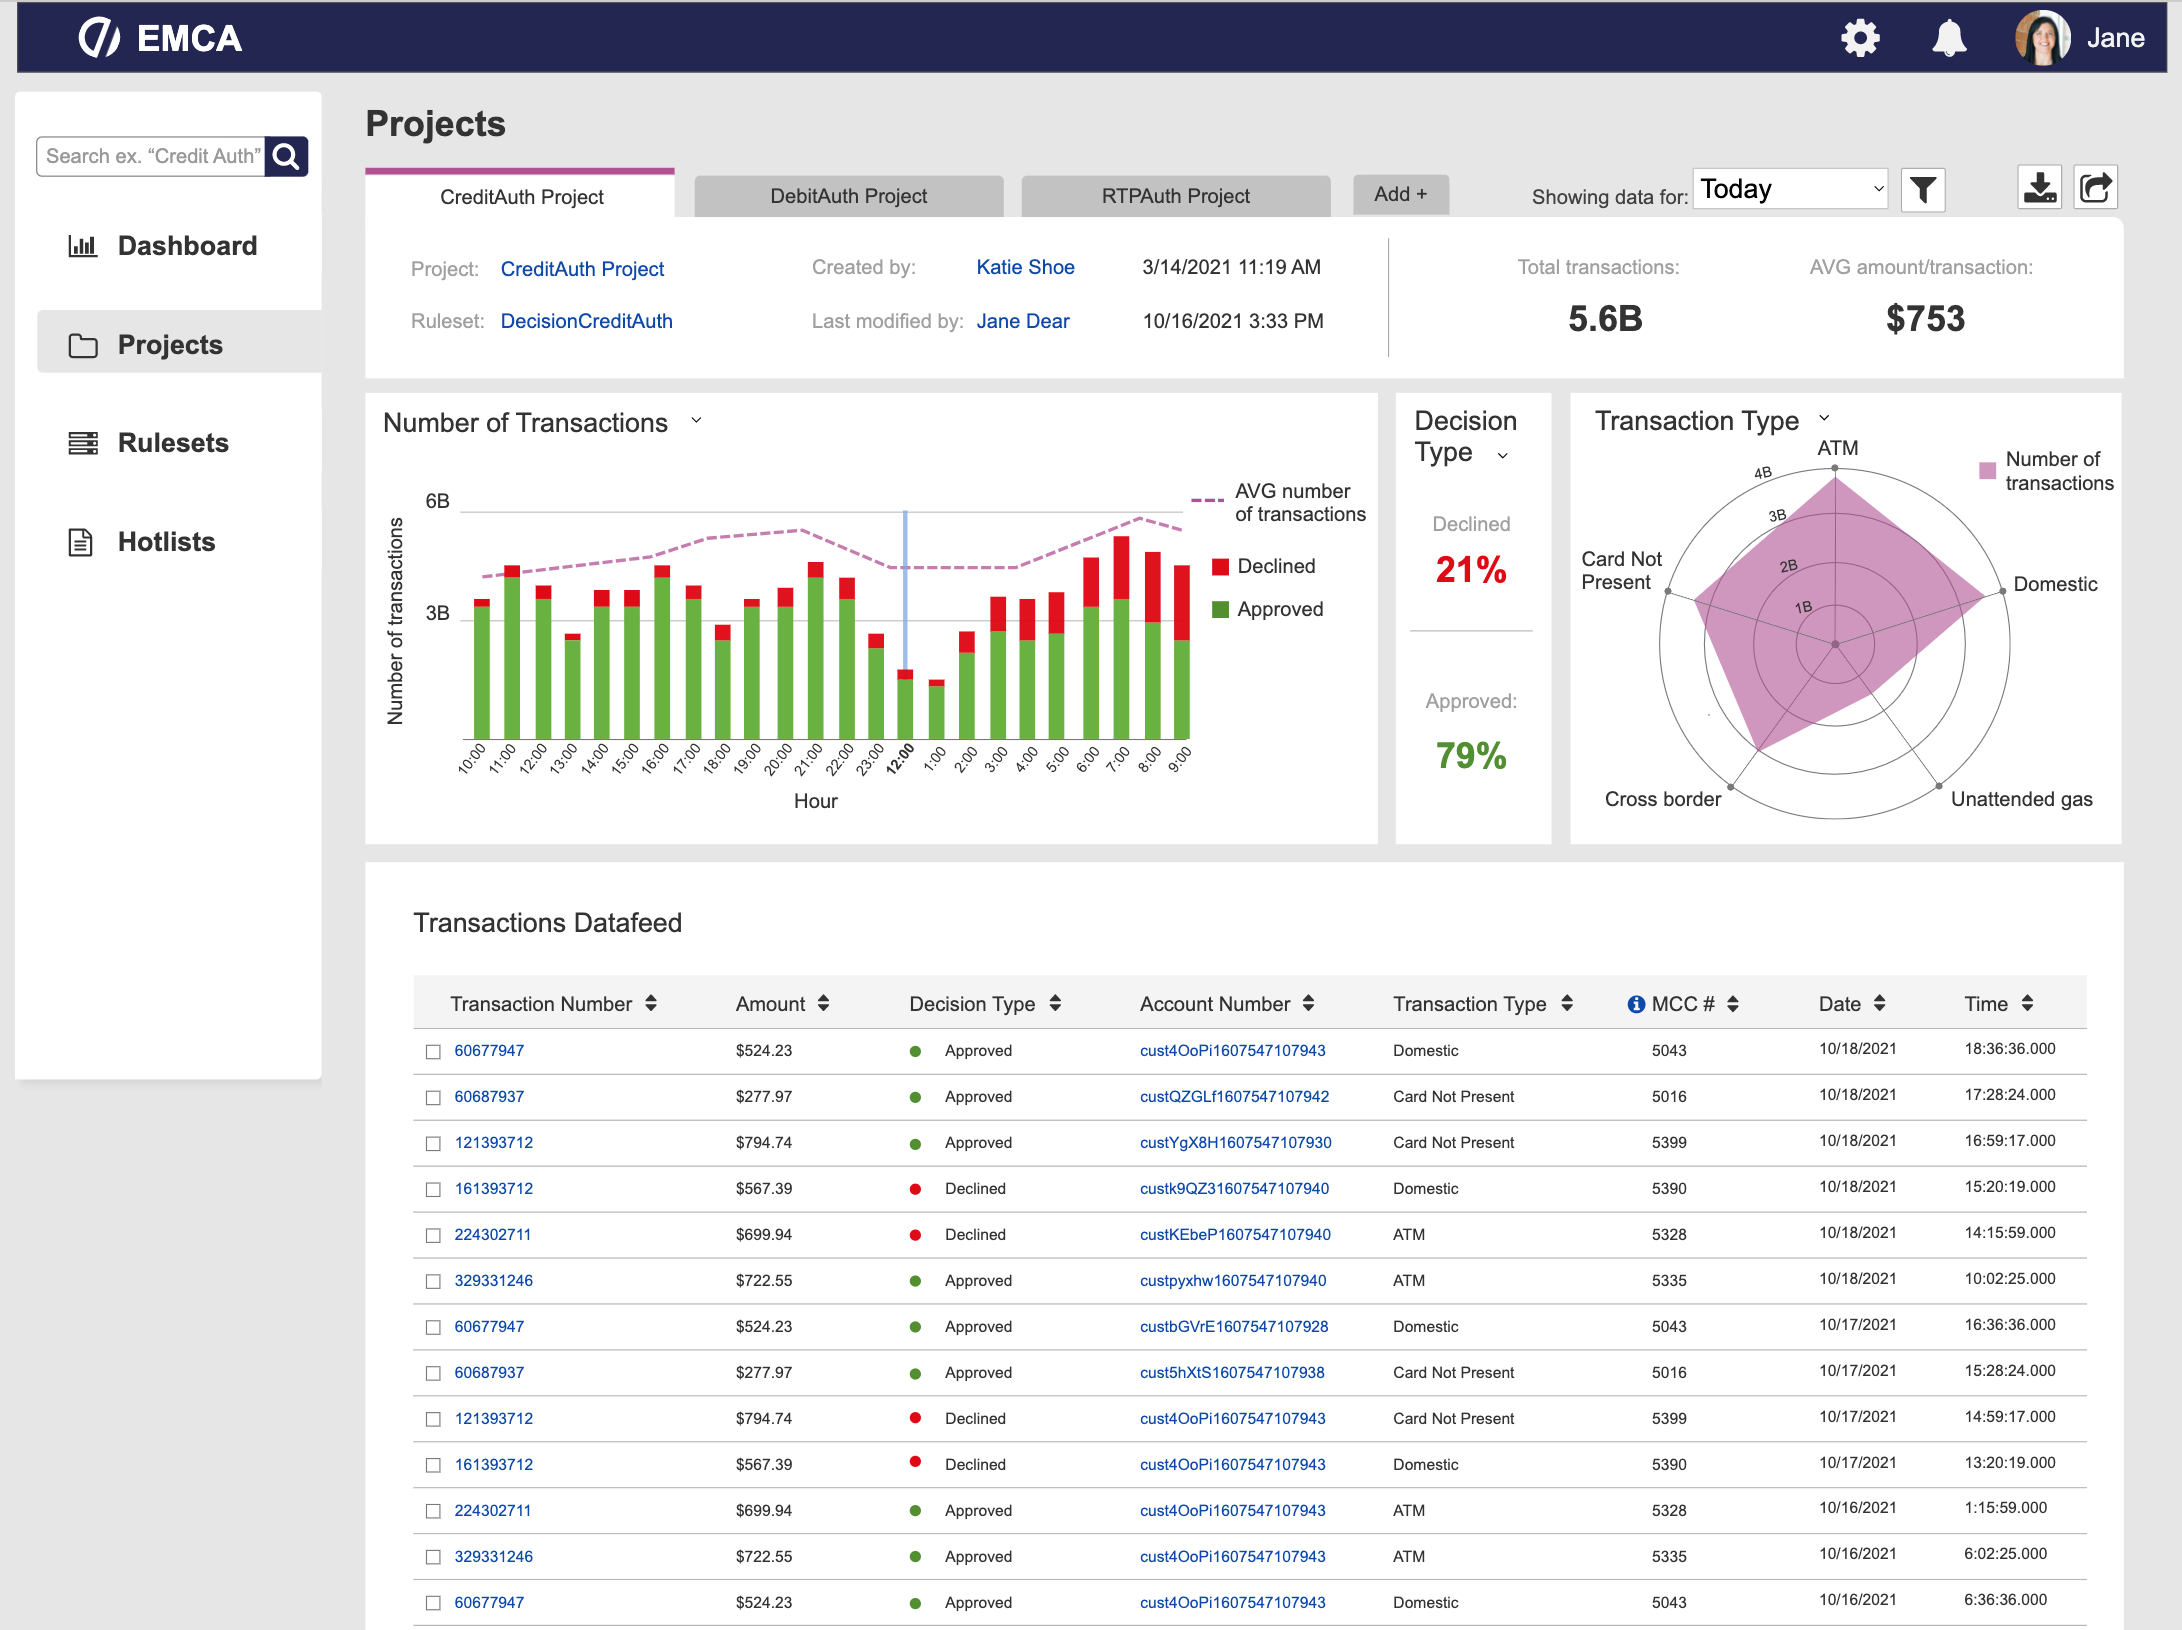2182x1630 pixels.
Task: Open the DecisionCreditAuth ruleset link
Action: click(586, 321)
